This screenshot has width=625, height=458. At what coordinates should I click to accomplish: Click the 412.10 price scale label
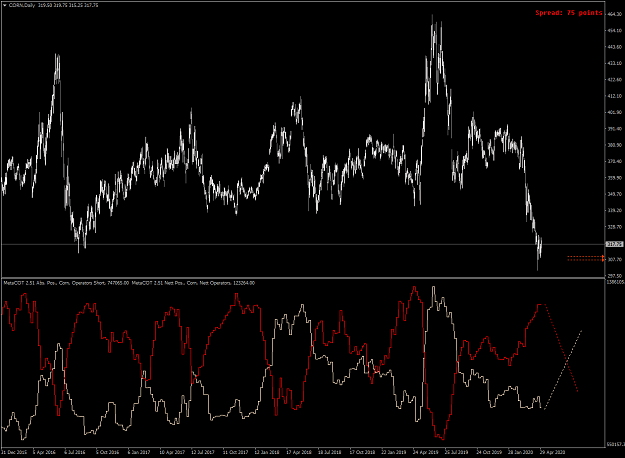tap(615, 96)
